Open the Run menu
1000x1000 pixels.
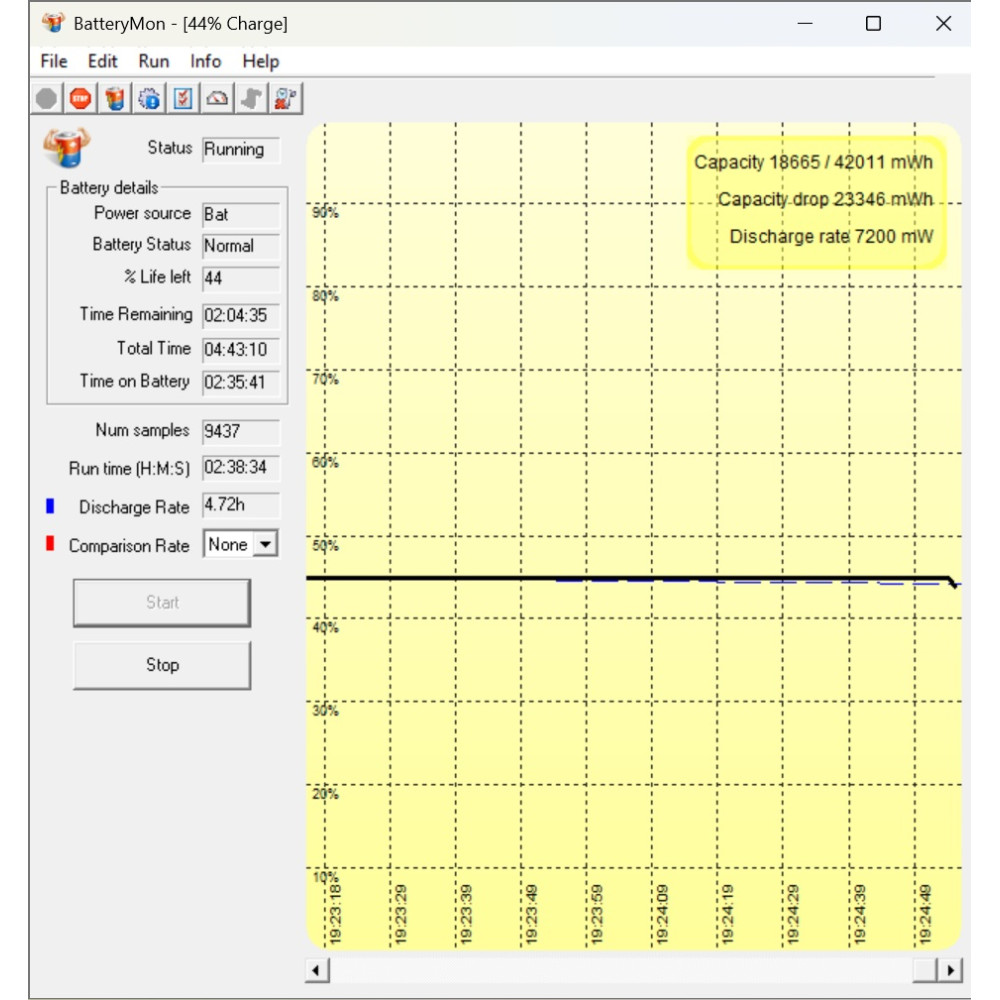[x=154, y=61]
